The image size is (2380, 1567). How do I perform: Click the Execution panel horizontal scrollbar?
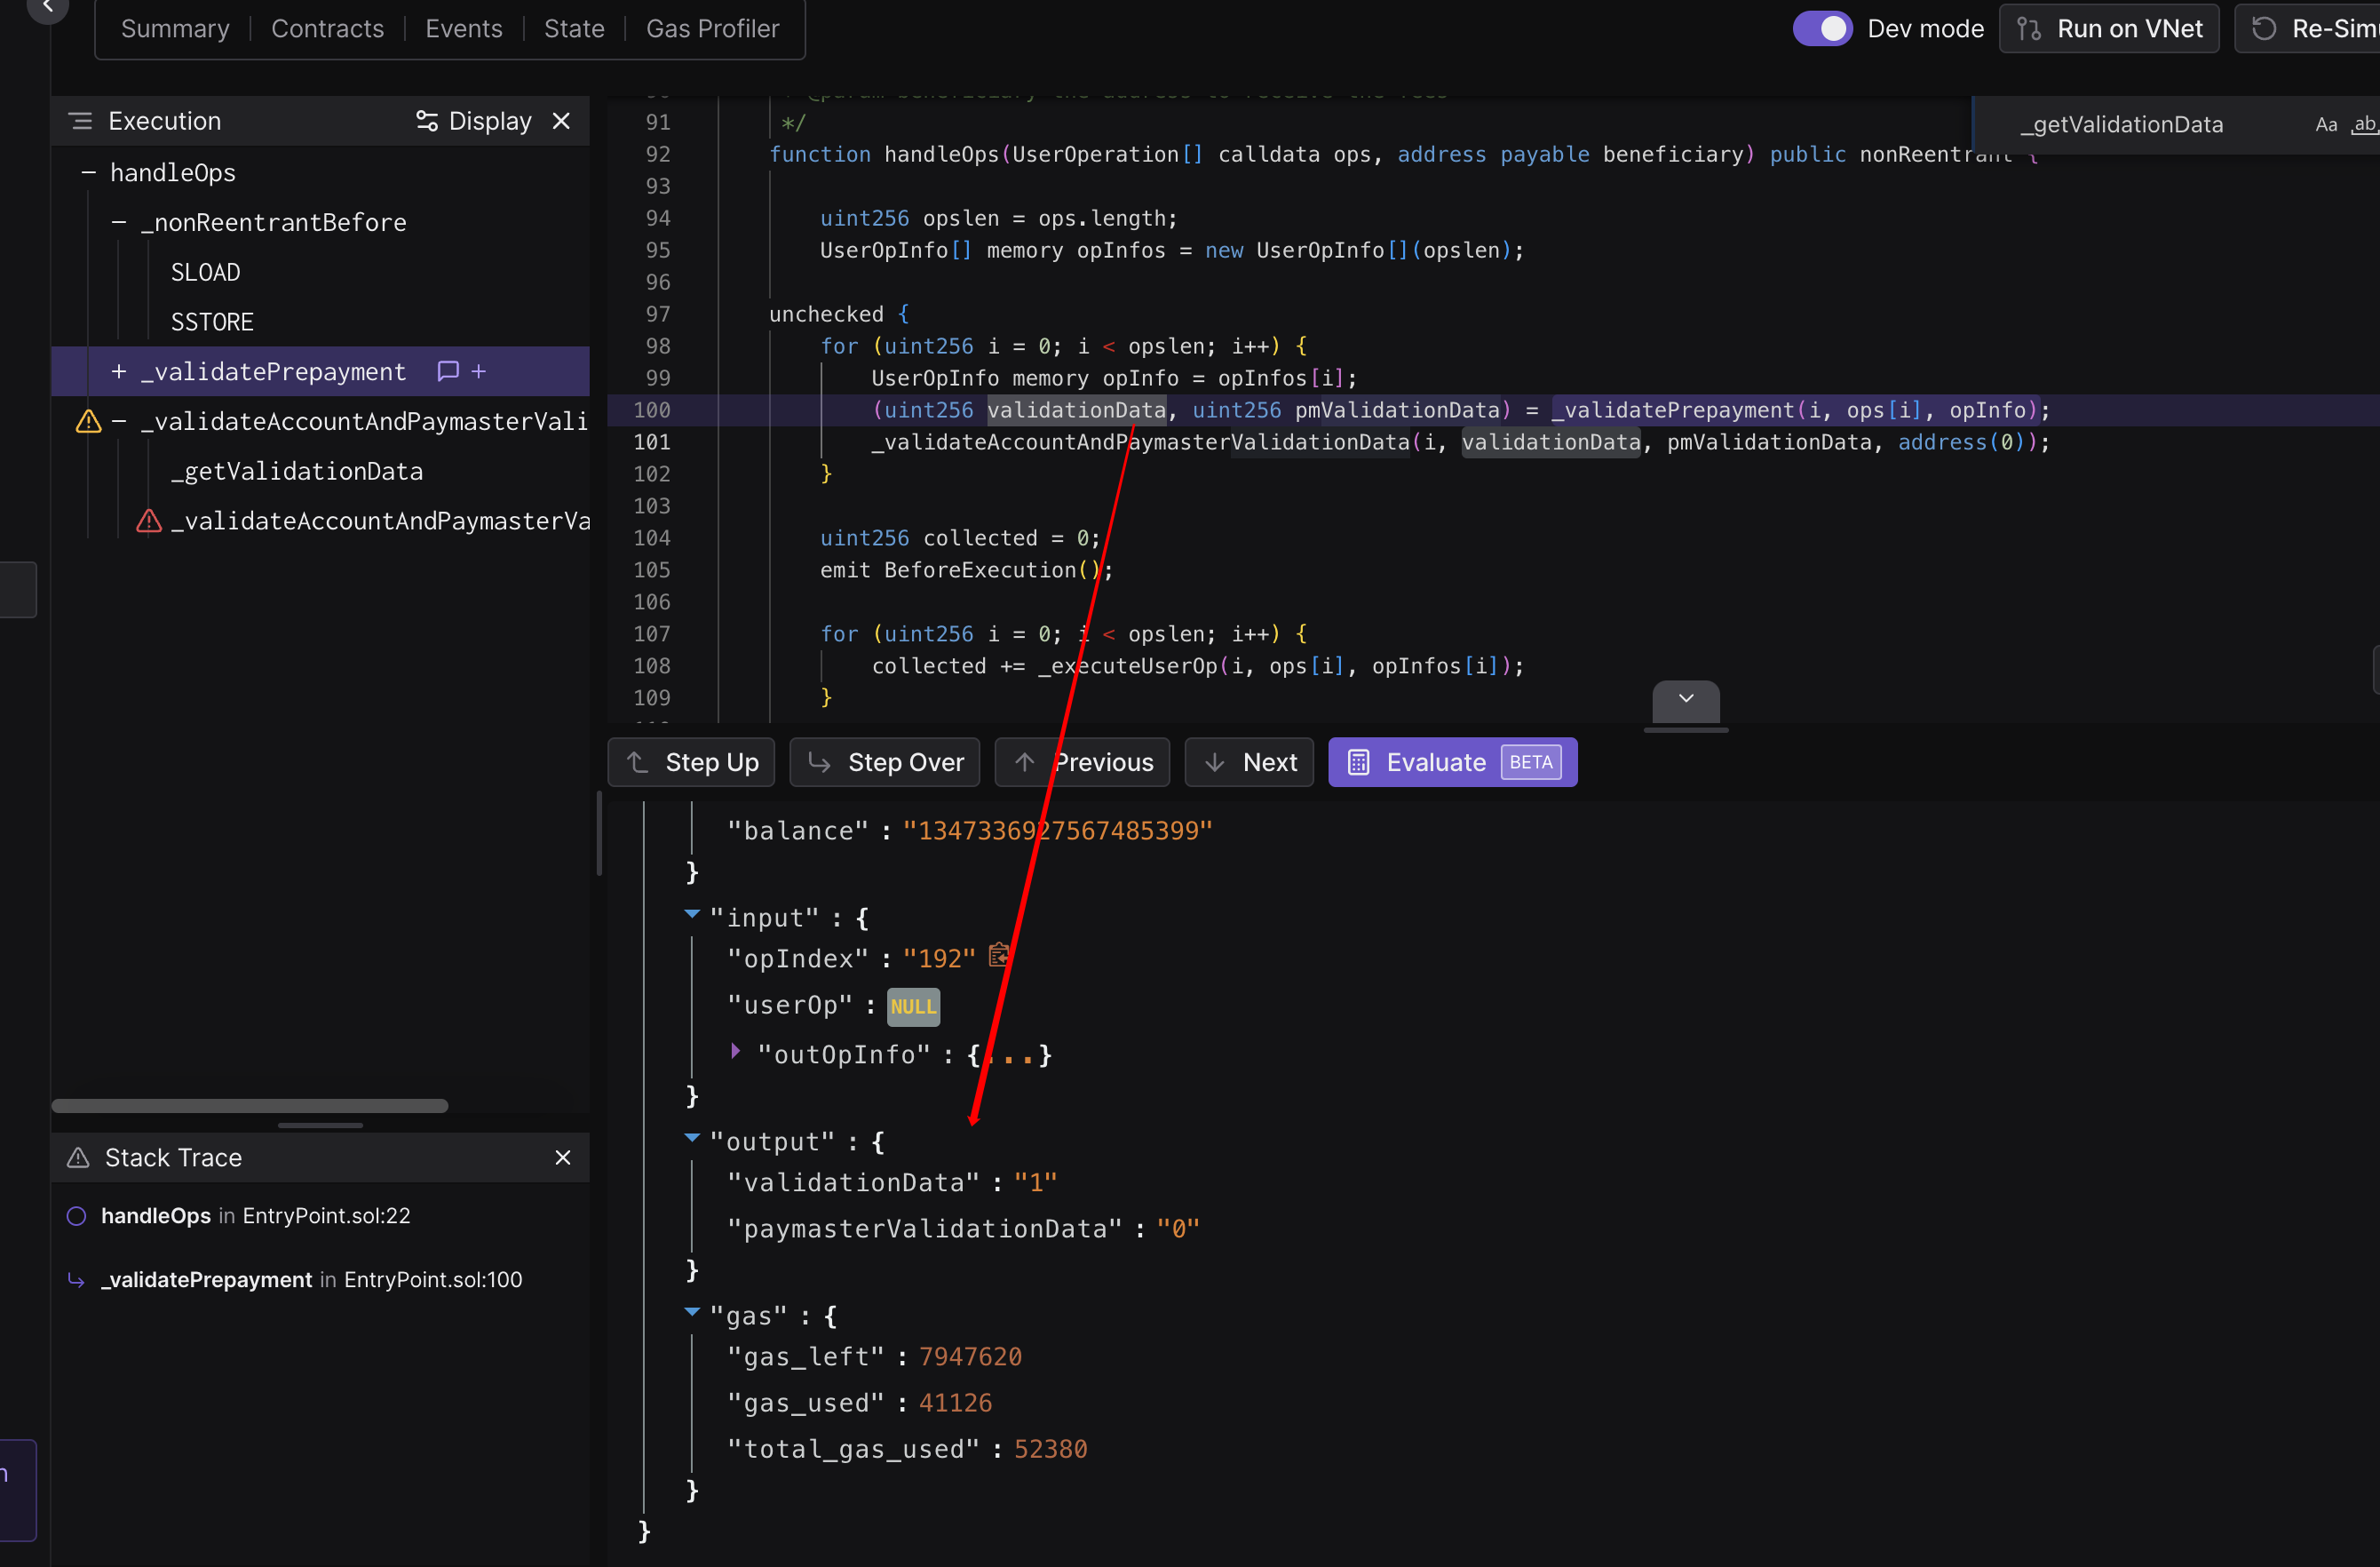pyautogui.click(x=250, y=1105)
